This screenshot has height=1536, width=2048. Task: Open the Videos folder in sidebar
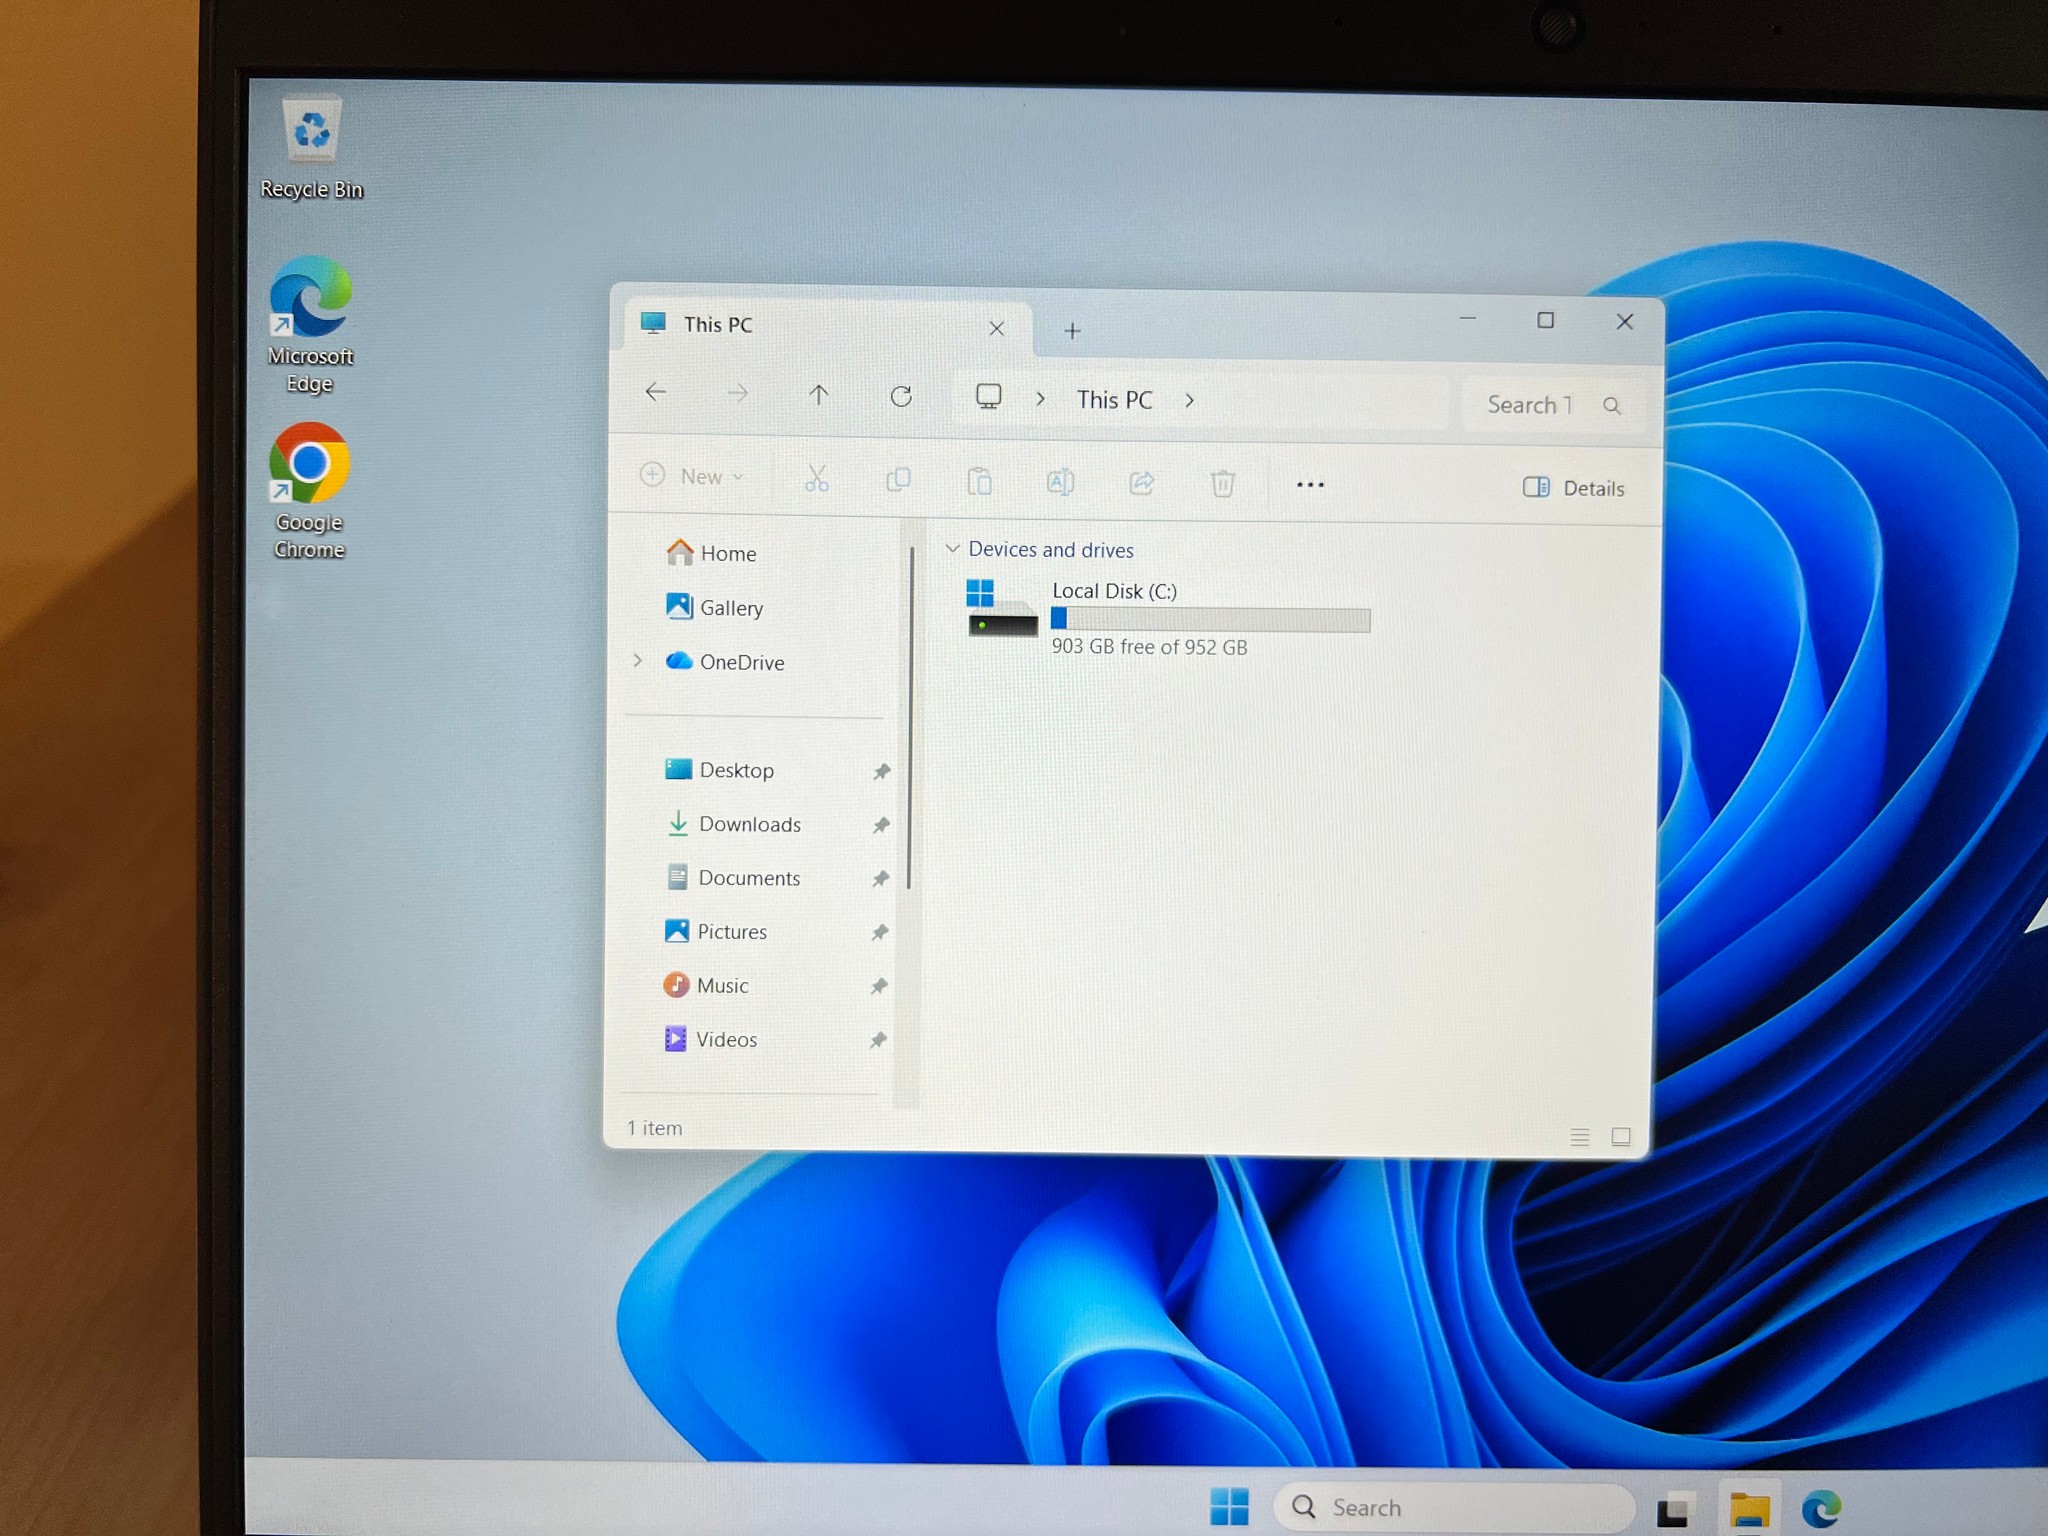coord(711,1040)
